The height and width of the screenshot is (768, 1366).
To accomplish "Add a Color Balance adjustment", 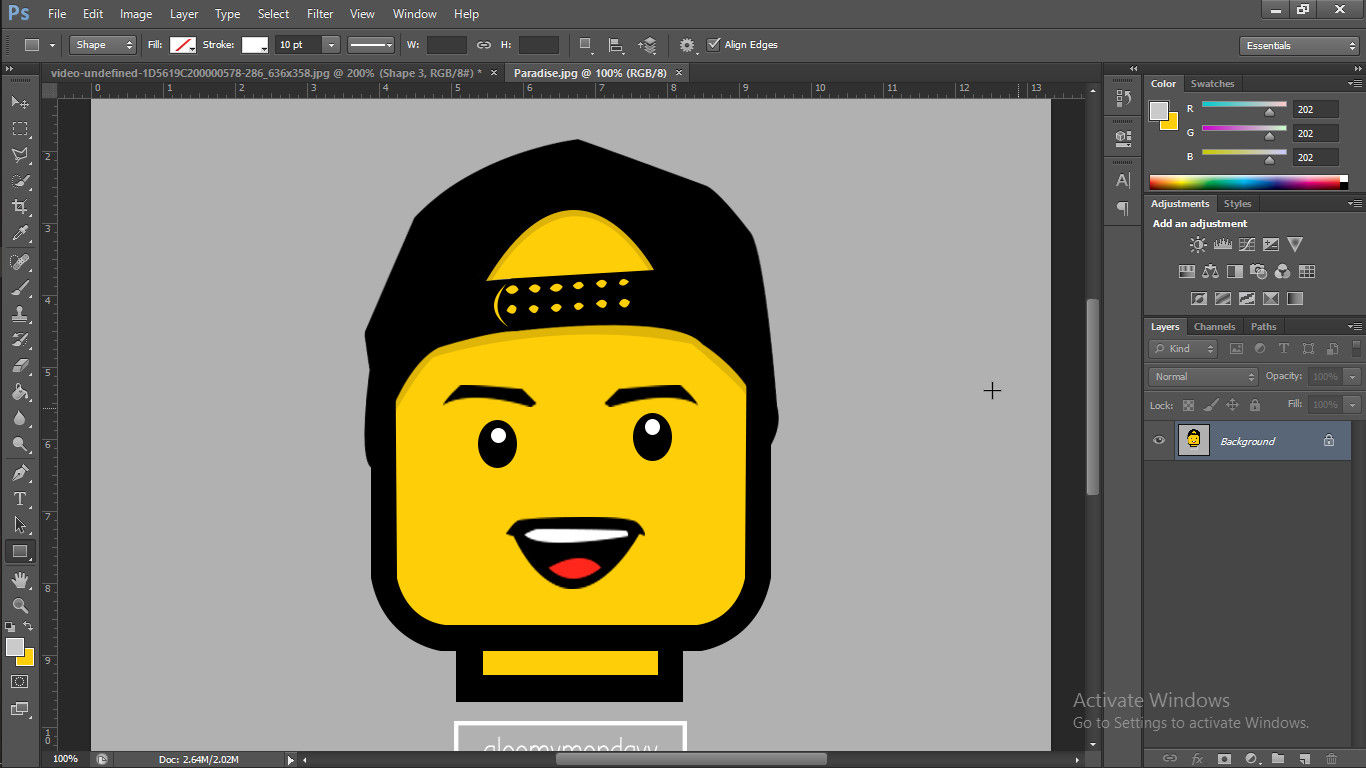I will point(1211,271).
